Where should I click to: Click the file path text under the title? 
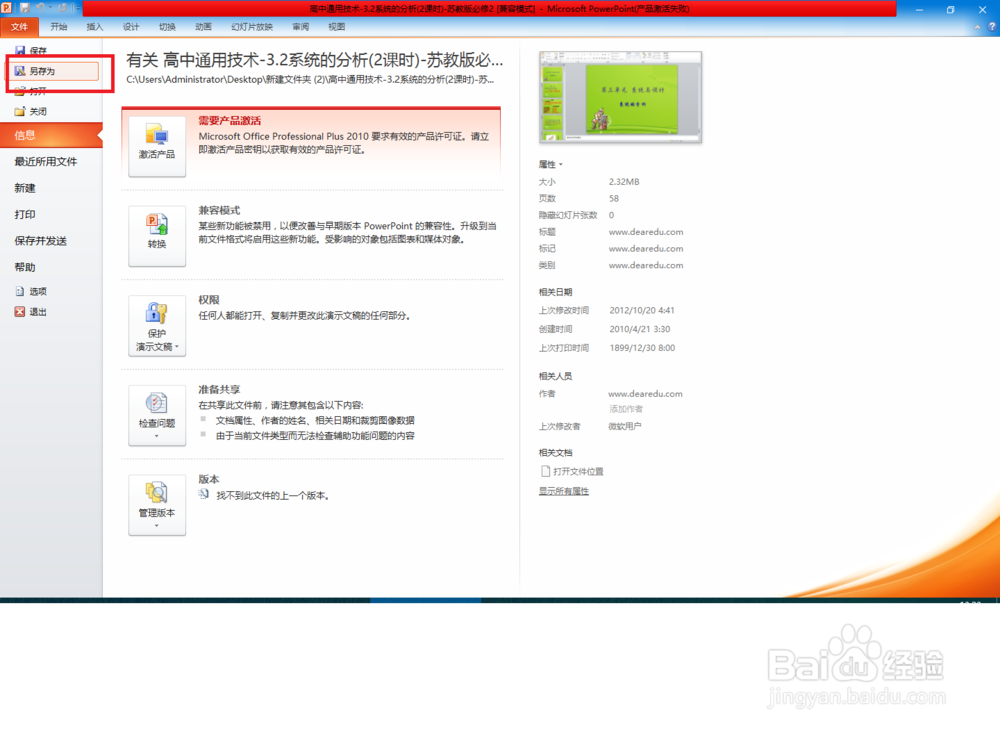tap(310, 80)
